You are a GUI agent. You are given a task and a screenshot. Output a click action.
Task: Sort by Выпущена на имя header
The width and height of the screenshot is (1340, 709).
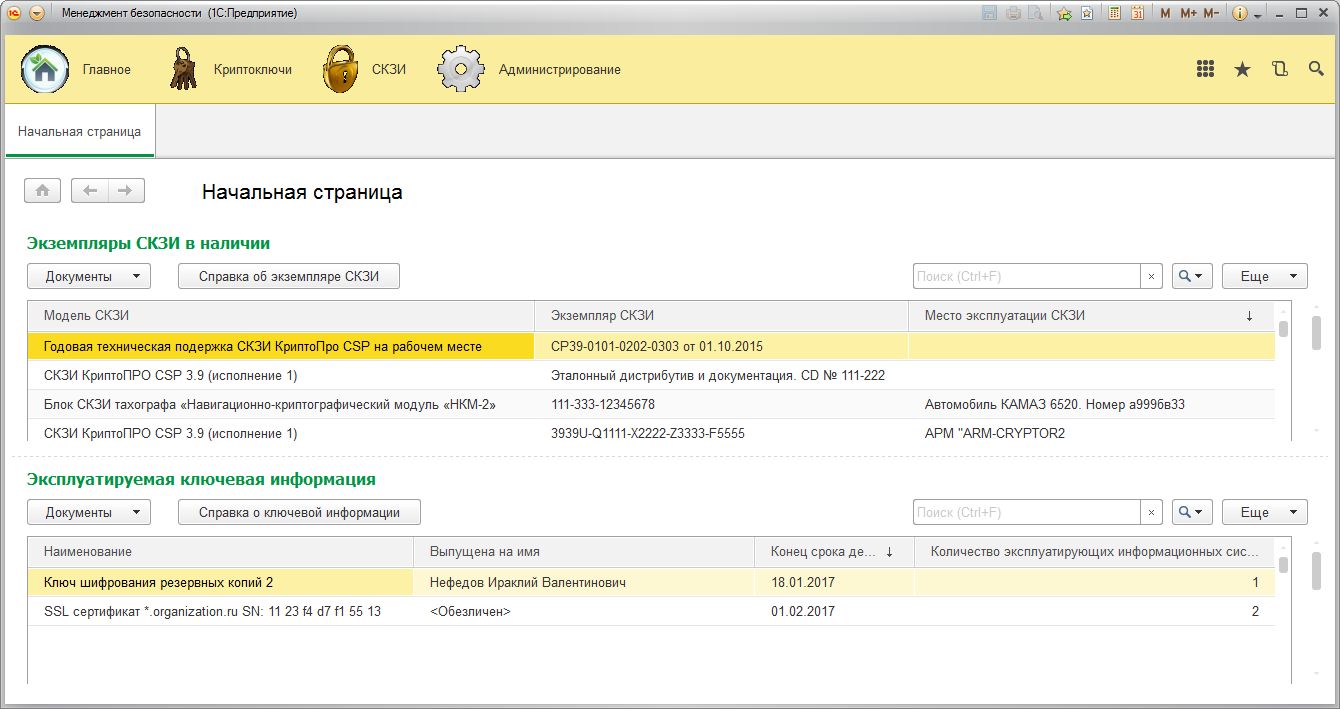(584, 551)
